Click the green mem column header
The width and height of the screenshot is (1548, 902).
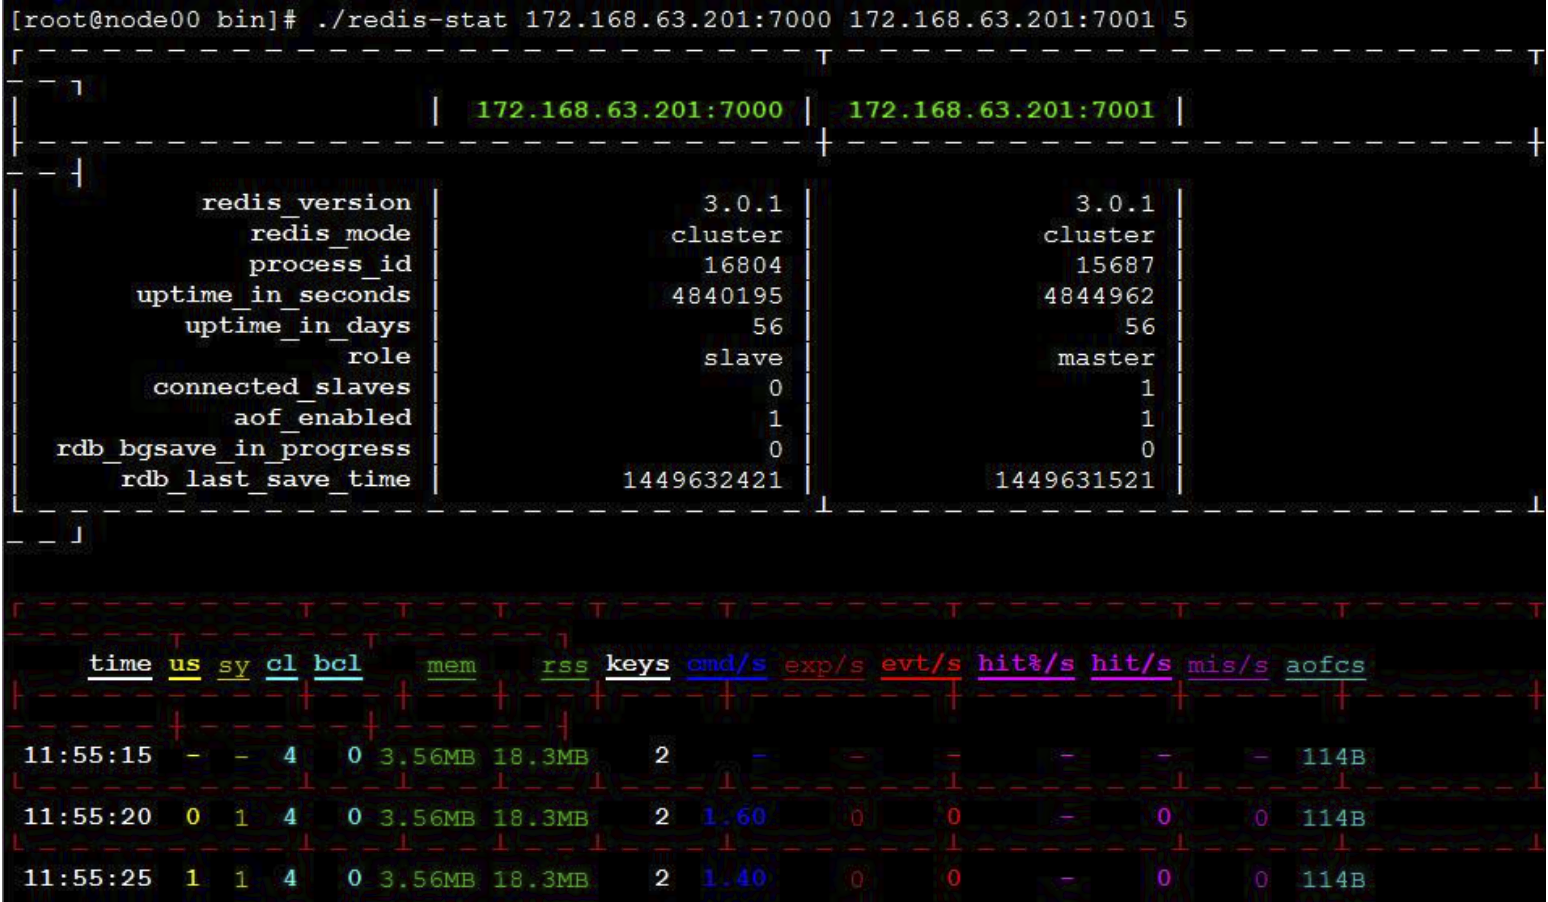[x=452, y=666]
